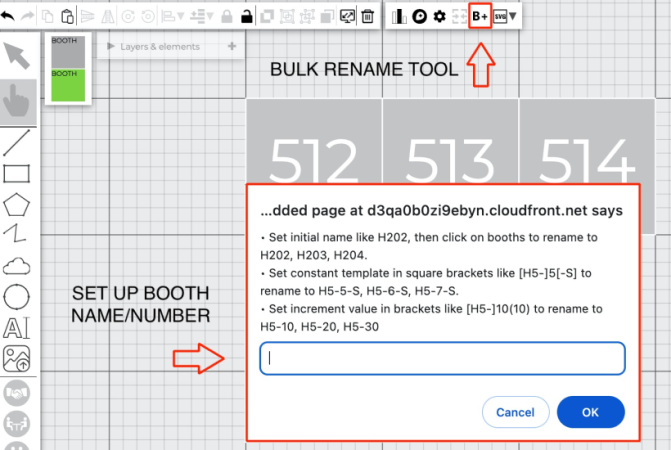The image size is (671, 450).
Task: Choose the rectangle tool
Action: (x=16, y=174)
